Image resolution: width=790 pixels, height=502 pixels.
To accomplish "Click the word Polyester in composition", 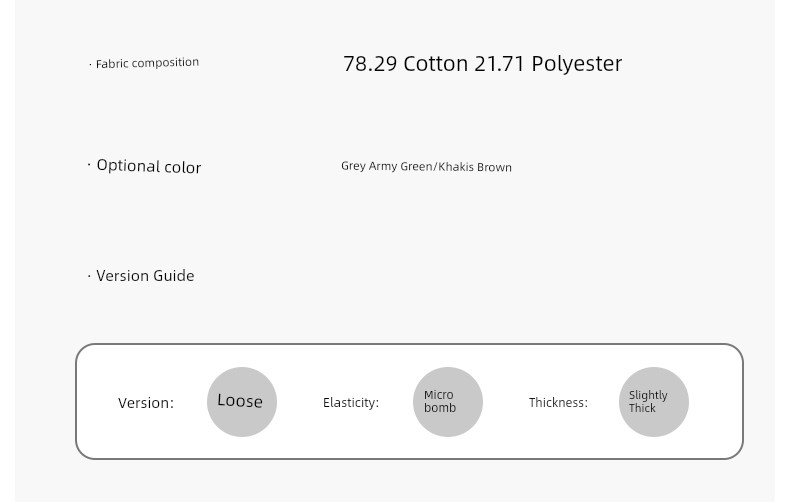I will [577, 64].
